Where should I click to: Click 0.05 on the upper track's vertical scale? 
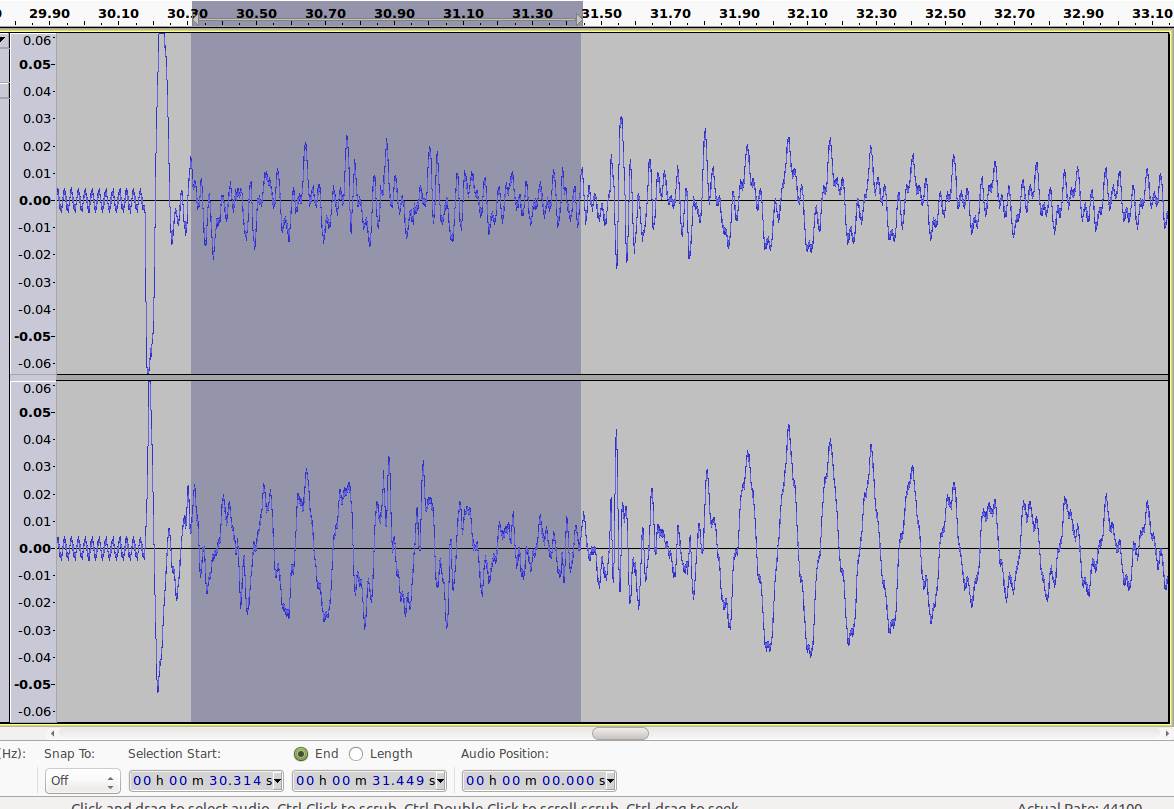[x=34, y=64]
